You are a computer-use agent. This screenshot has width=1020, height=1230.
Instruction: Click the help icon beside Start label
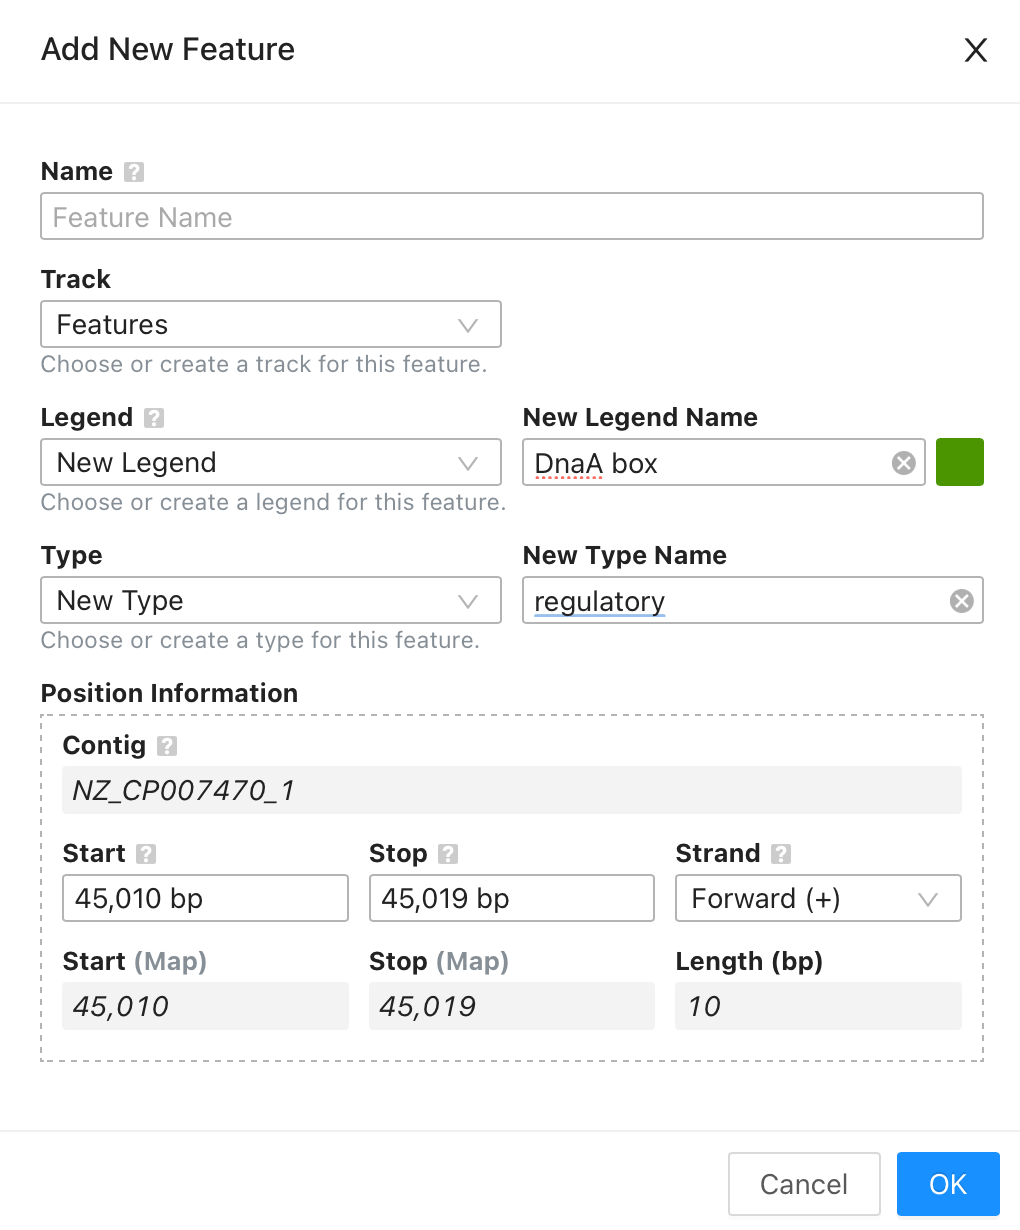(146, 854)
